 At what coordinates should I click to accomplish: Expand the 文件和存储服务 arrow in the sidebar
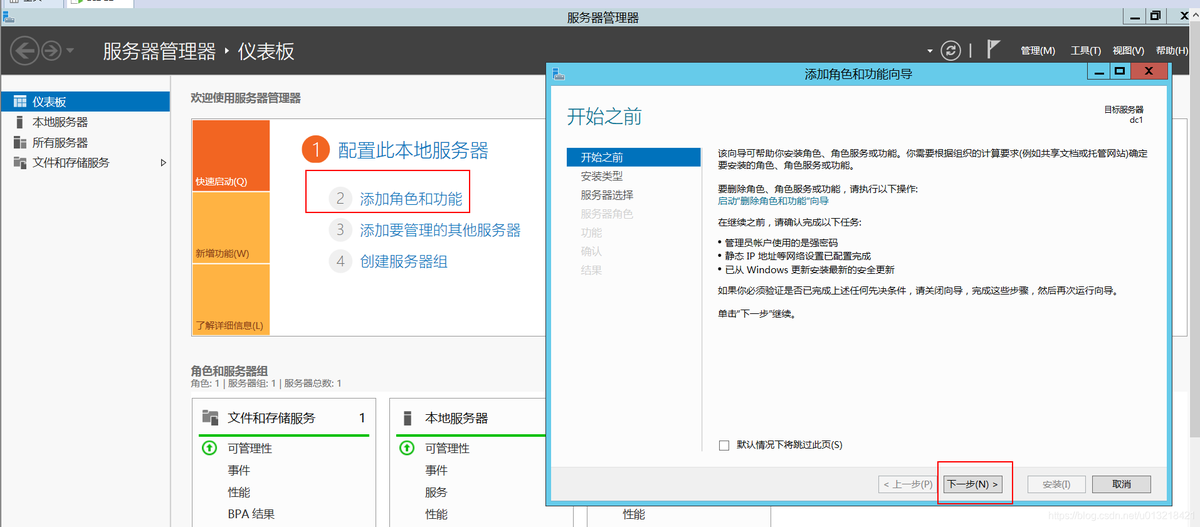click(x=163, y=162)
